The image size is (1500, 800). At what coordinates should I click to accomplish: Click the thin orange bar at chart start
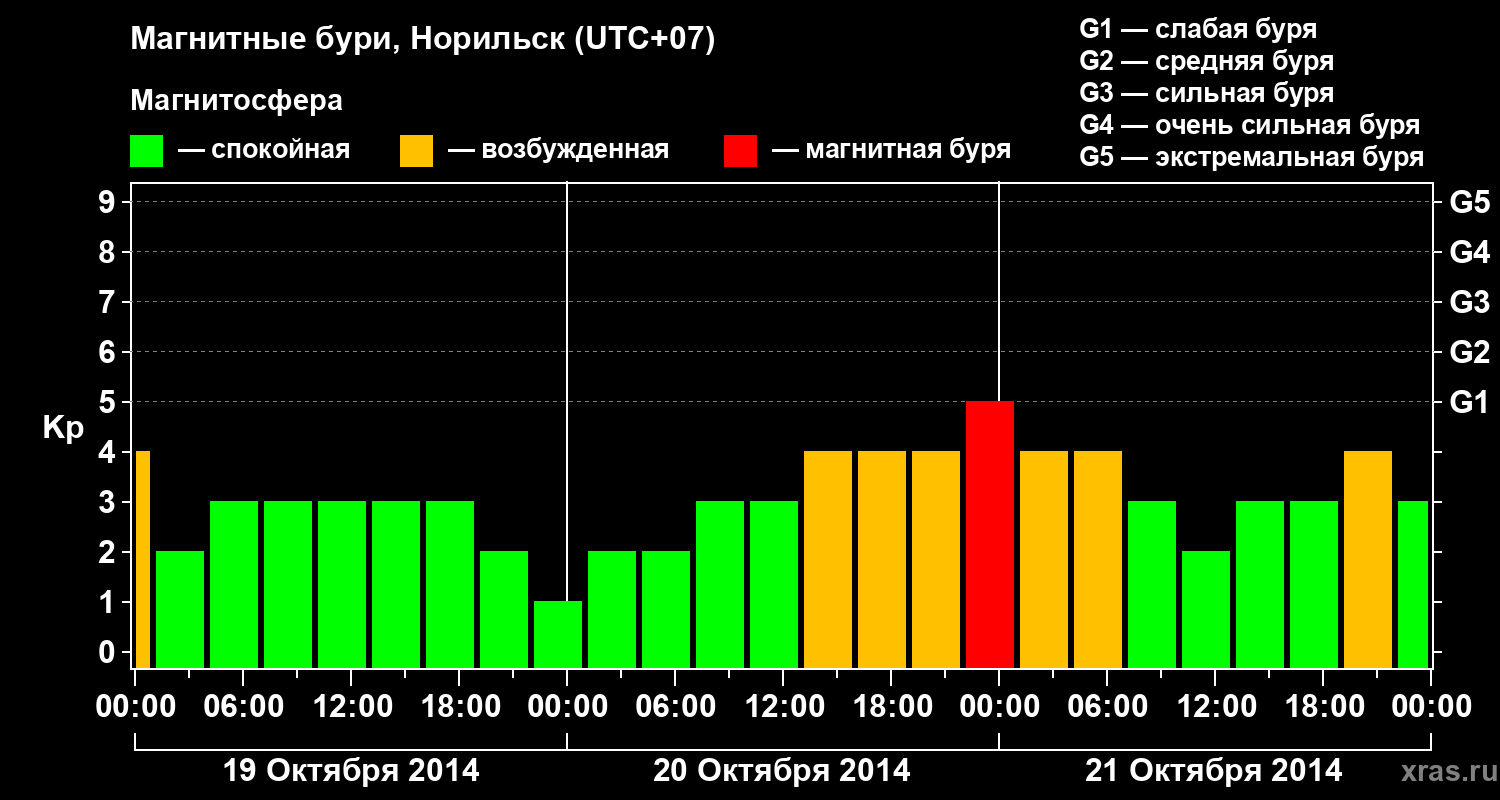[x=142, y=560]
